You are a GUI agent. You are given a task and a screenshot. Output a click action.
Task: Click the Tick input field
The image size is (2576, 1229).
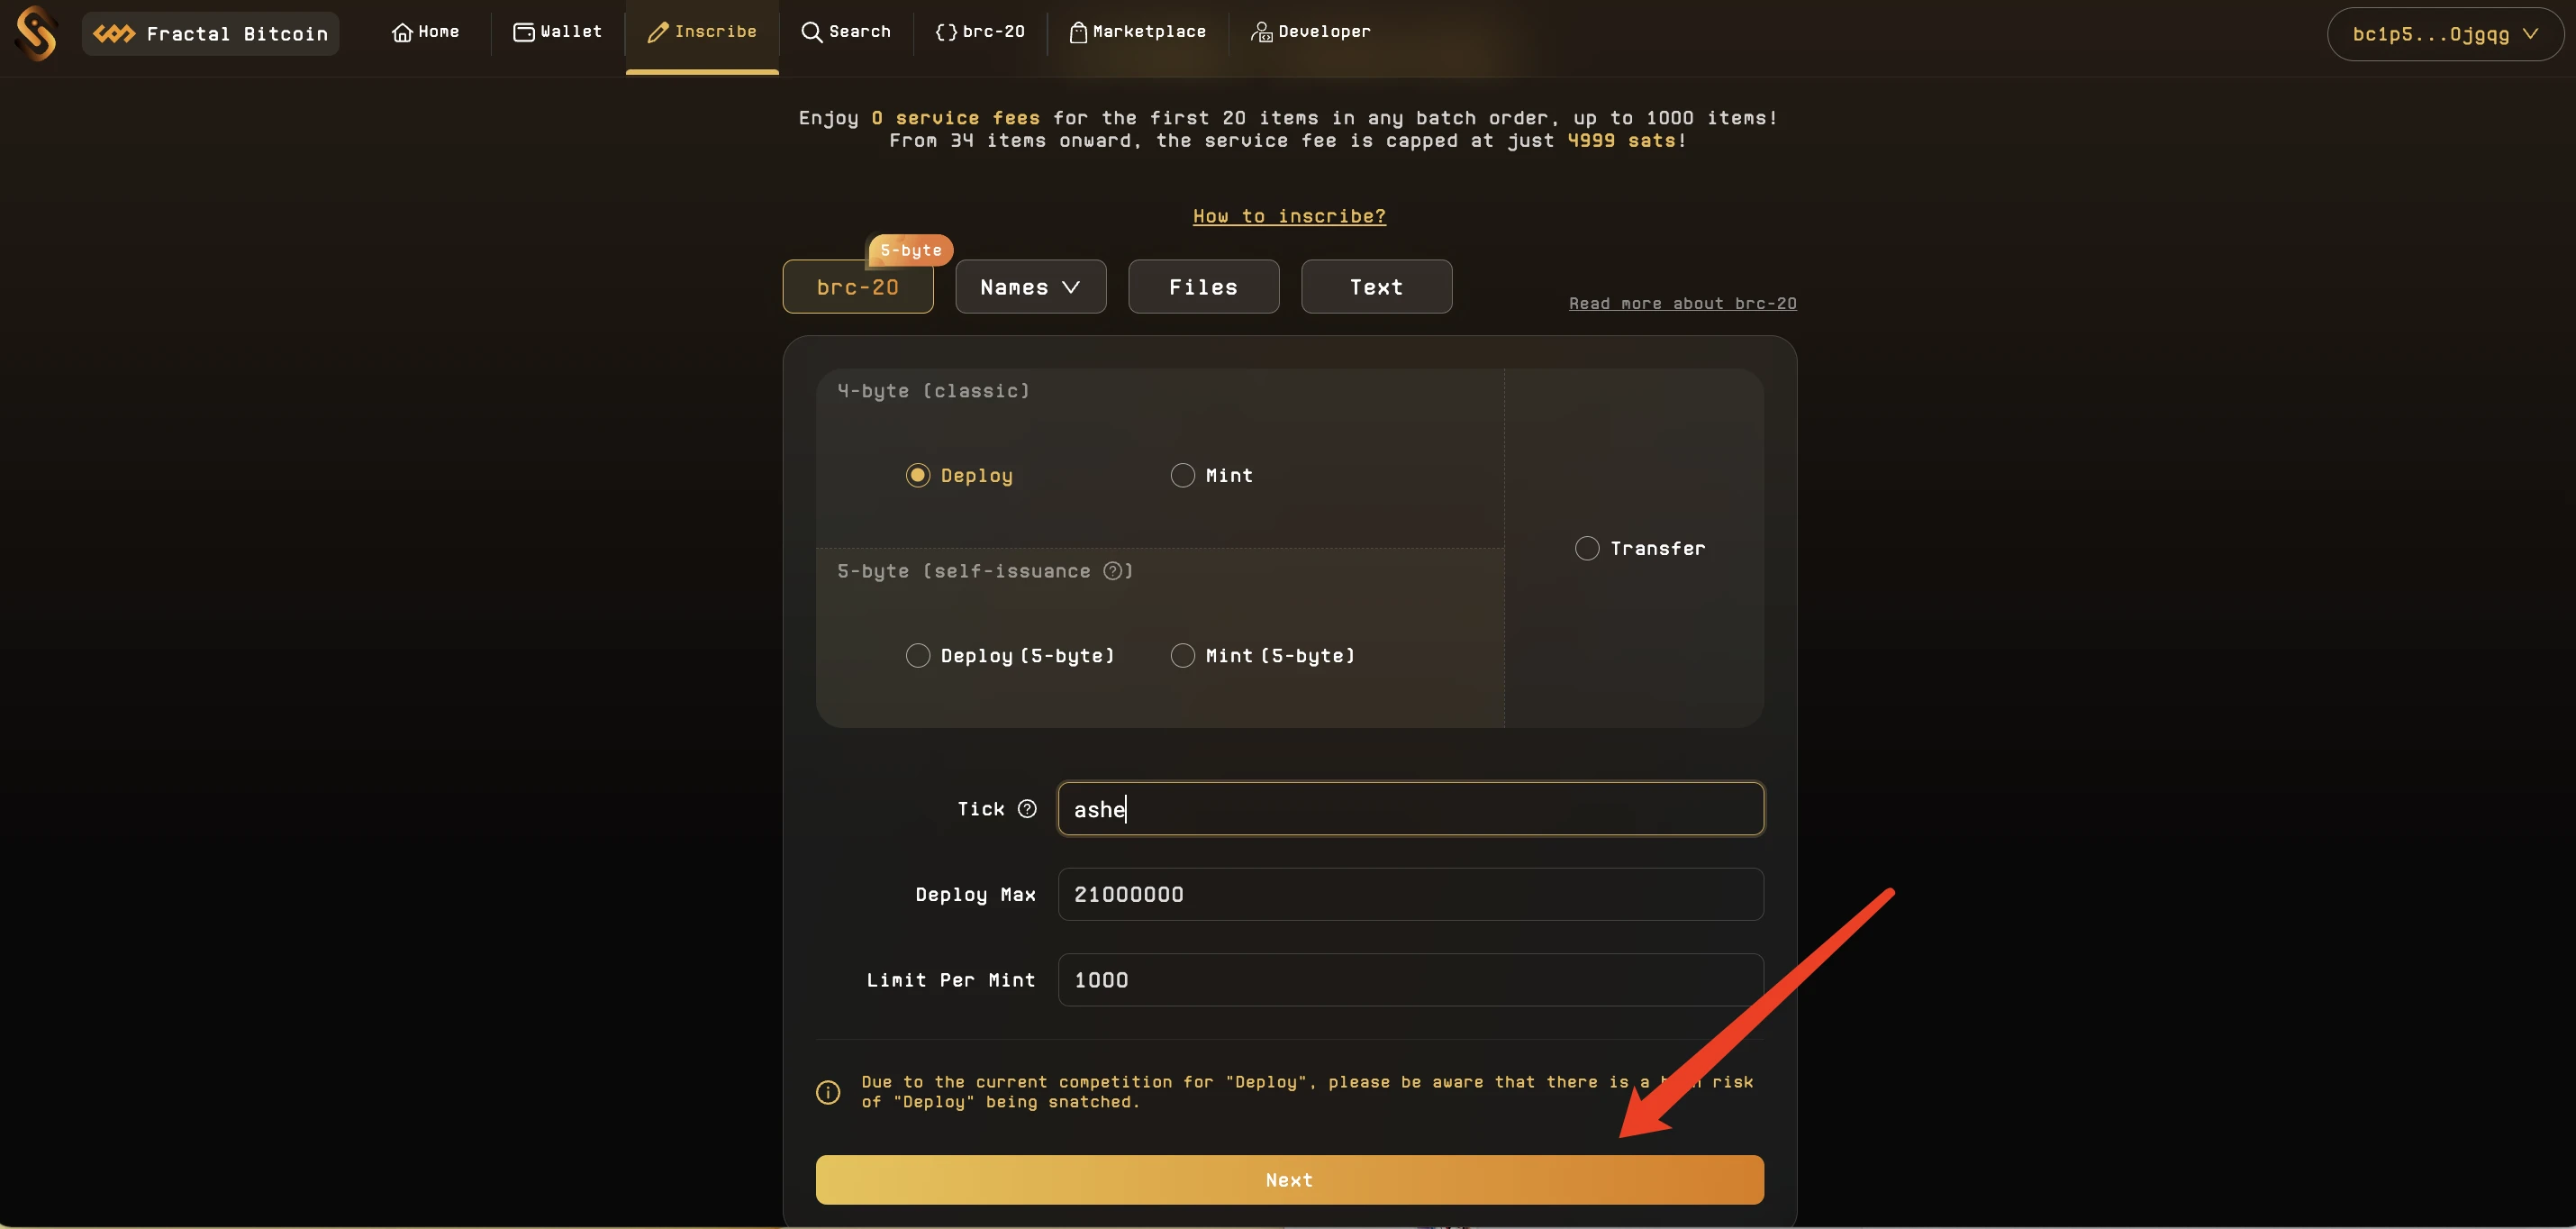click(x=1410, y=808)
